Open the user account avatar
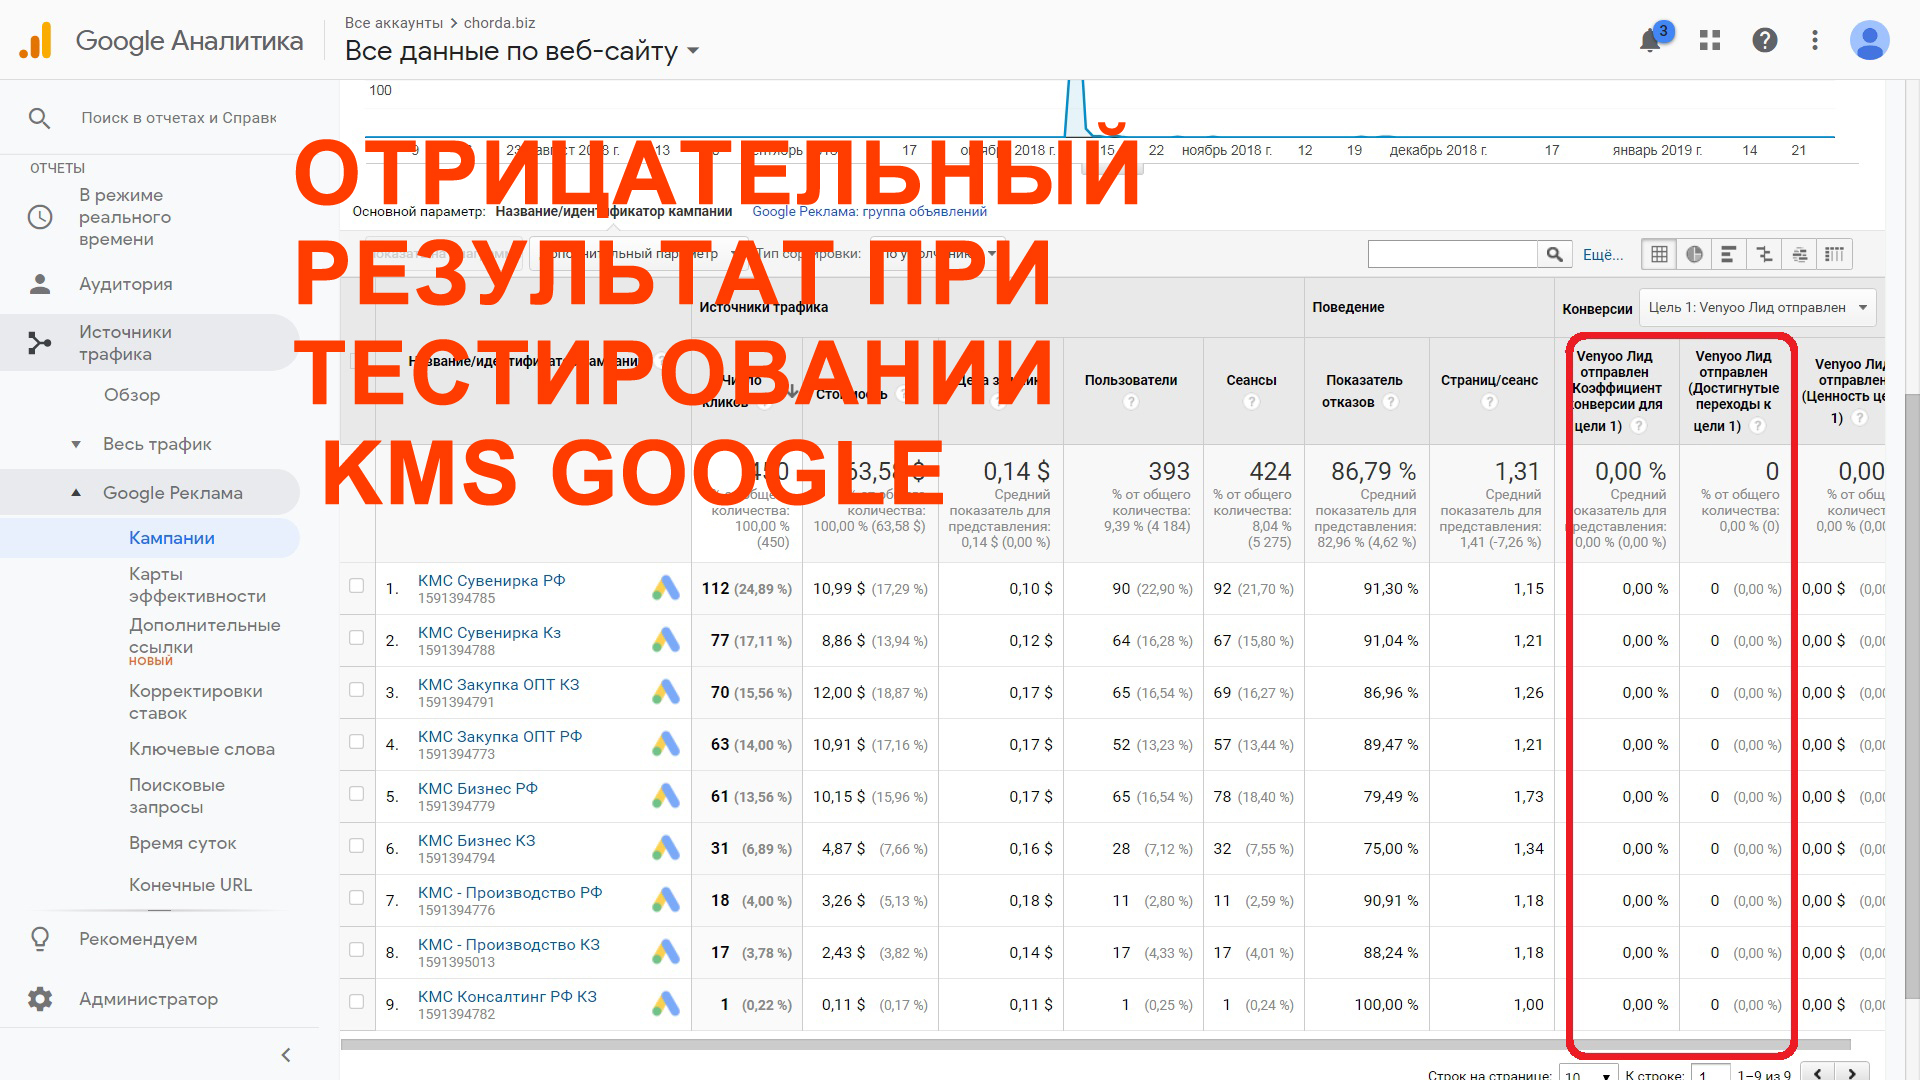The image size is (1920, 1080). 1869,40
